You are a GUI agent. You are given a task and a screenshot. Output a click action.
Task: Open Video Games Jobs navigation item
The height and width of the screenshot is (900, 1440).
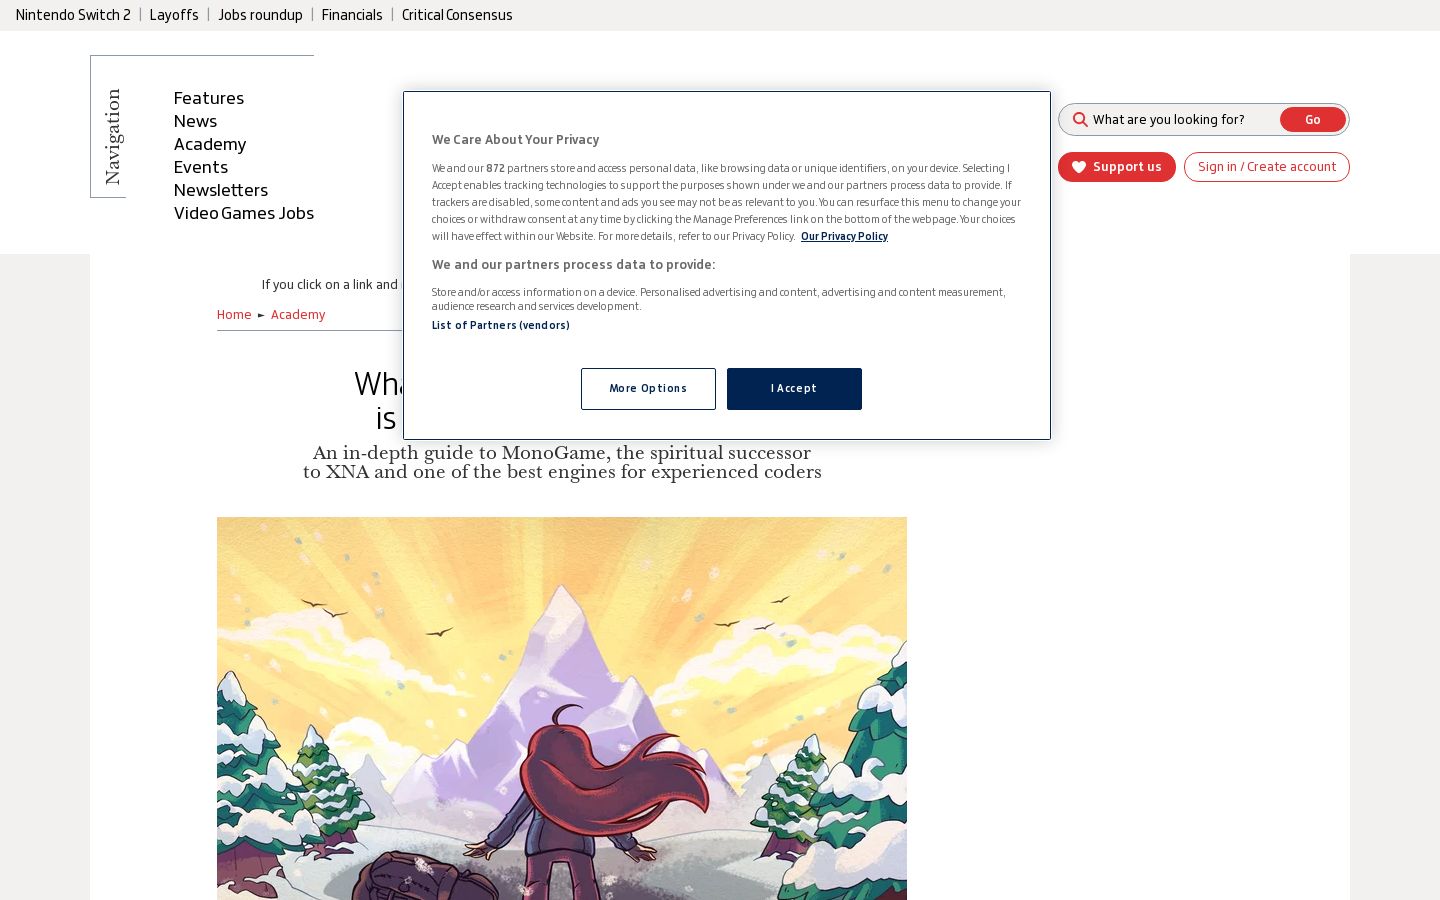pos(244,213)
